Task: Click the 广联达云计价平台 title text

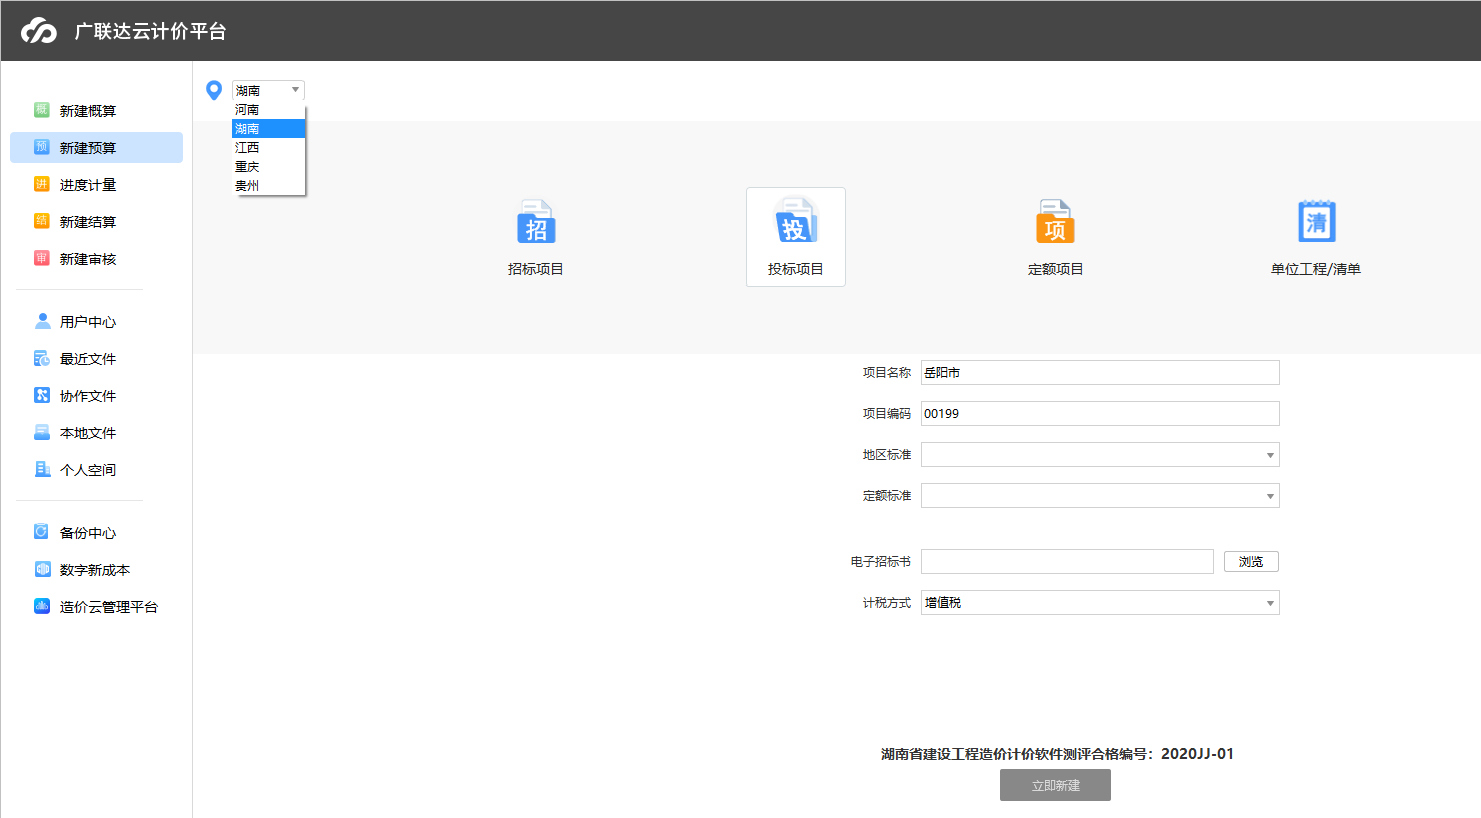Action: [151, 31]
